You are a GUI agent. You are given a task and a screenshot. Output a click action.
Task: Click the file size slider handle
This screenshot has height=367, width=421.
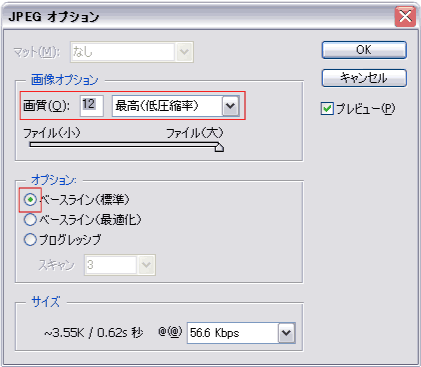point(219,147)
